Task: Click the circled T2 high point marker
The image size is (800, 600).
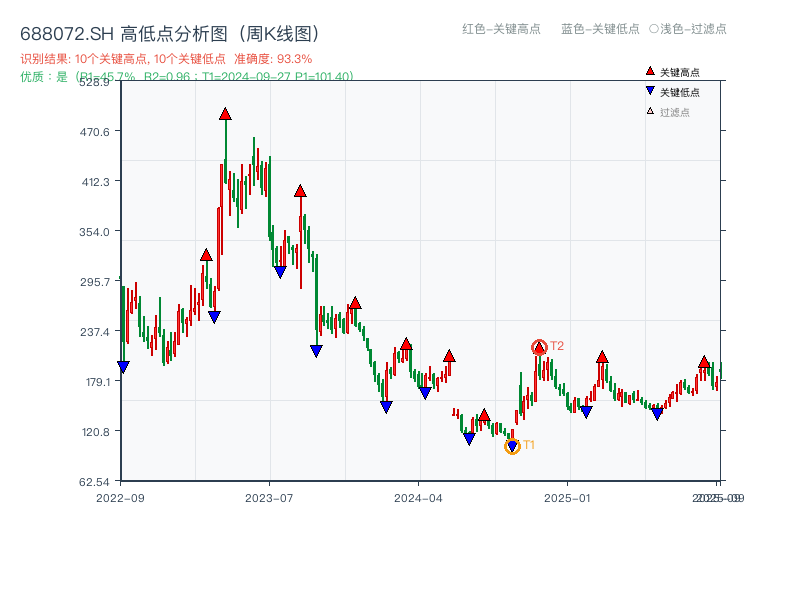Action: tap(538, 346)
